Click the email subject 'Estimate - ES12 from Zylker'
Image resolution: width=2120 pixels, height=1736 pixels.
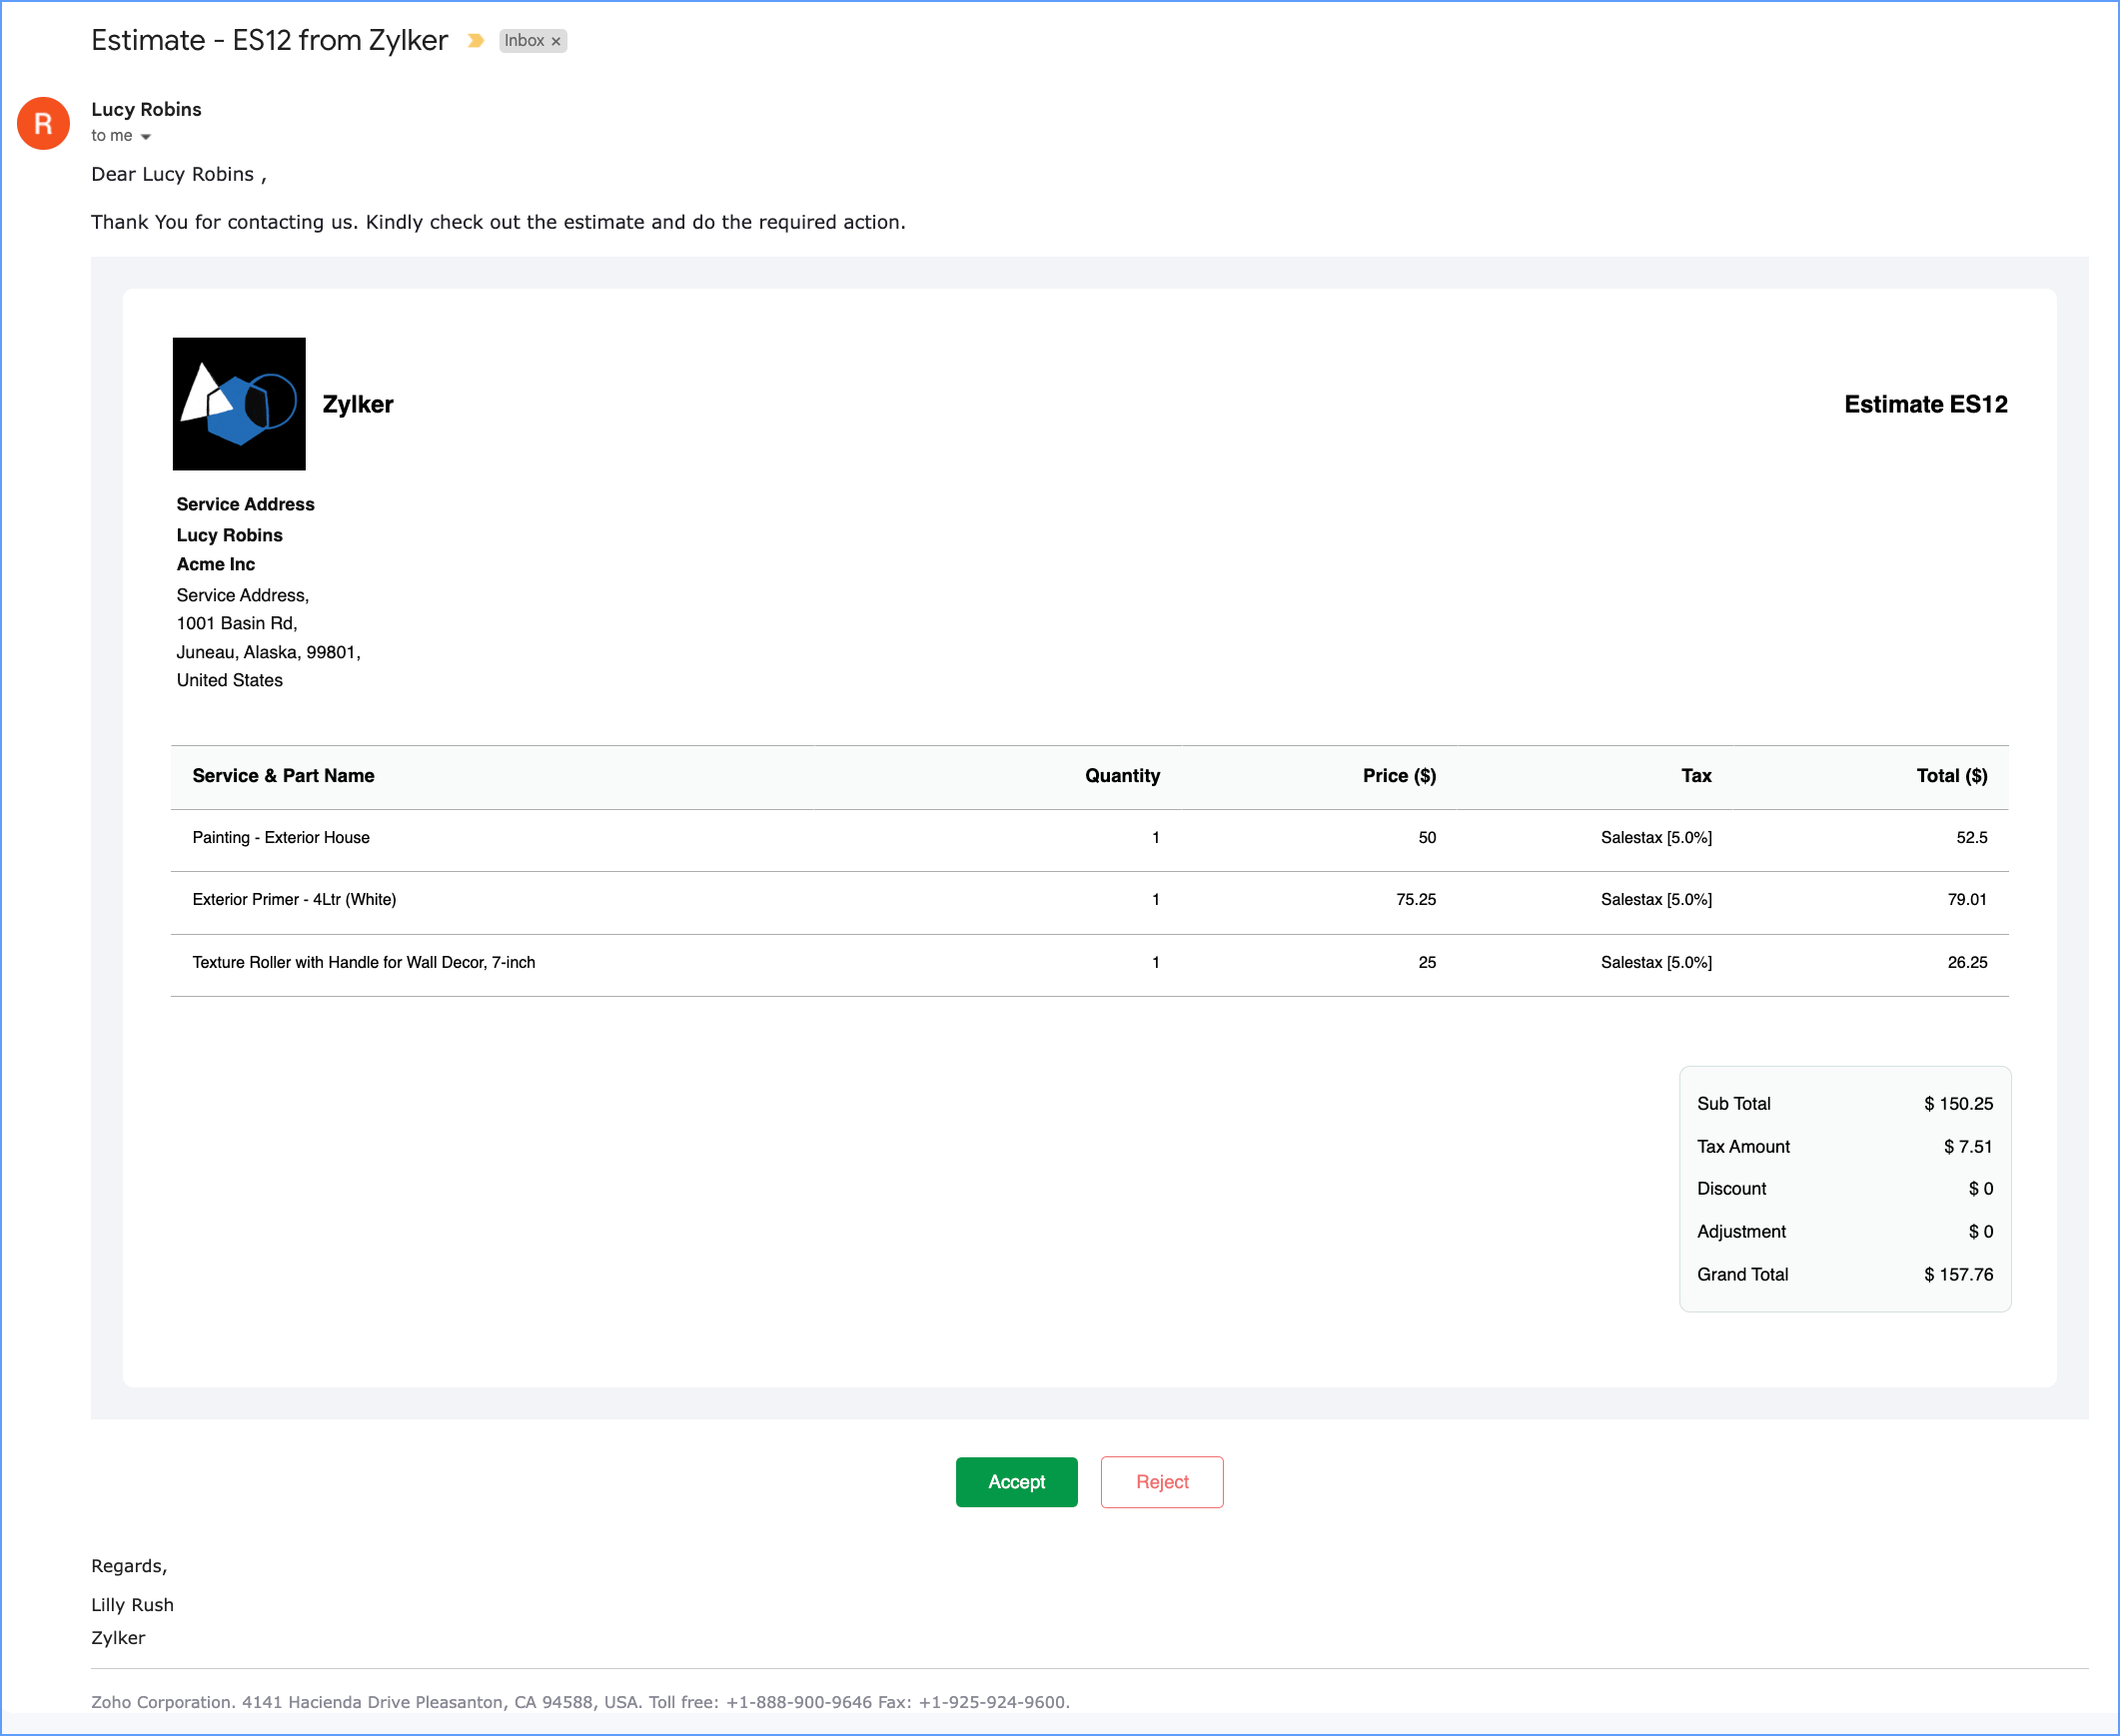pyautogui.click(x=269, y=40)
